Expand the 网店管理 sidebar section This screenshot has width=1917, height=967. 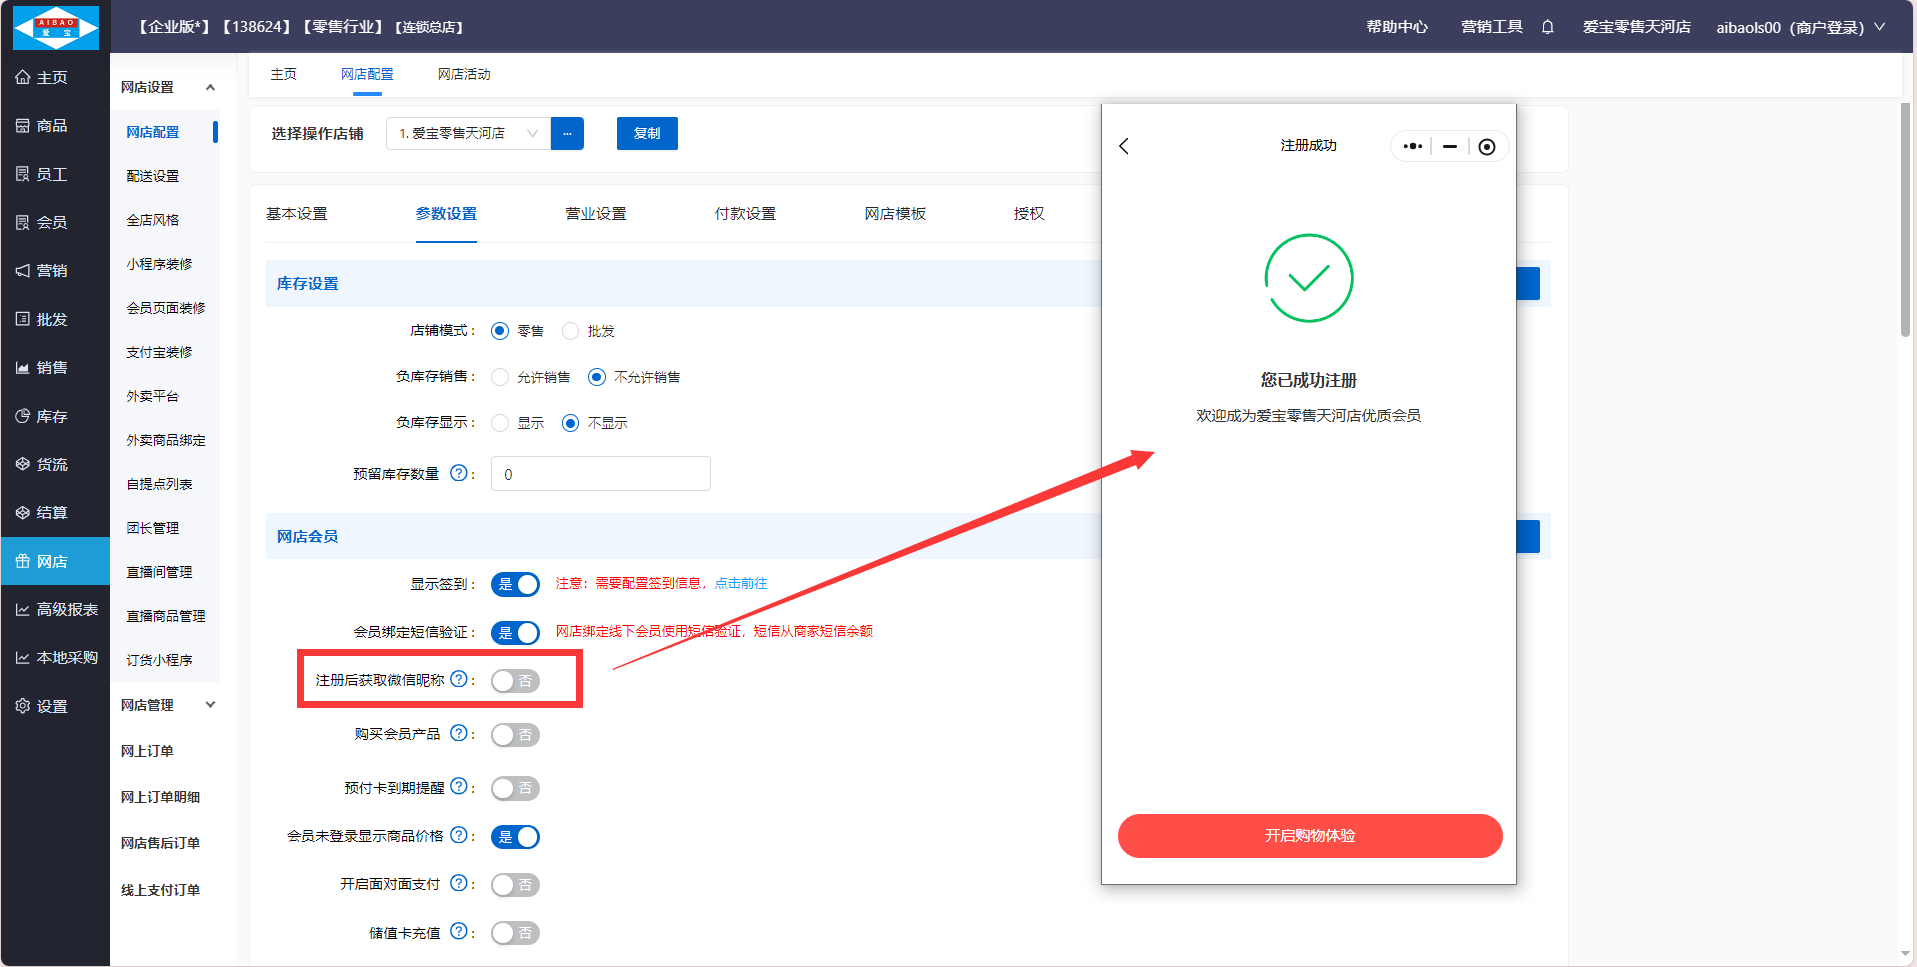[210, 705]
